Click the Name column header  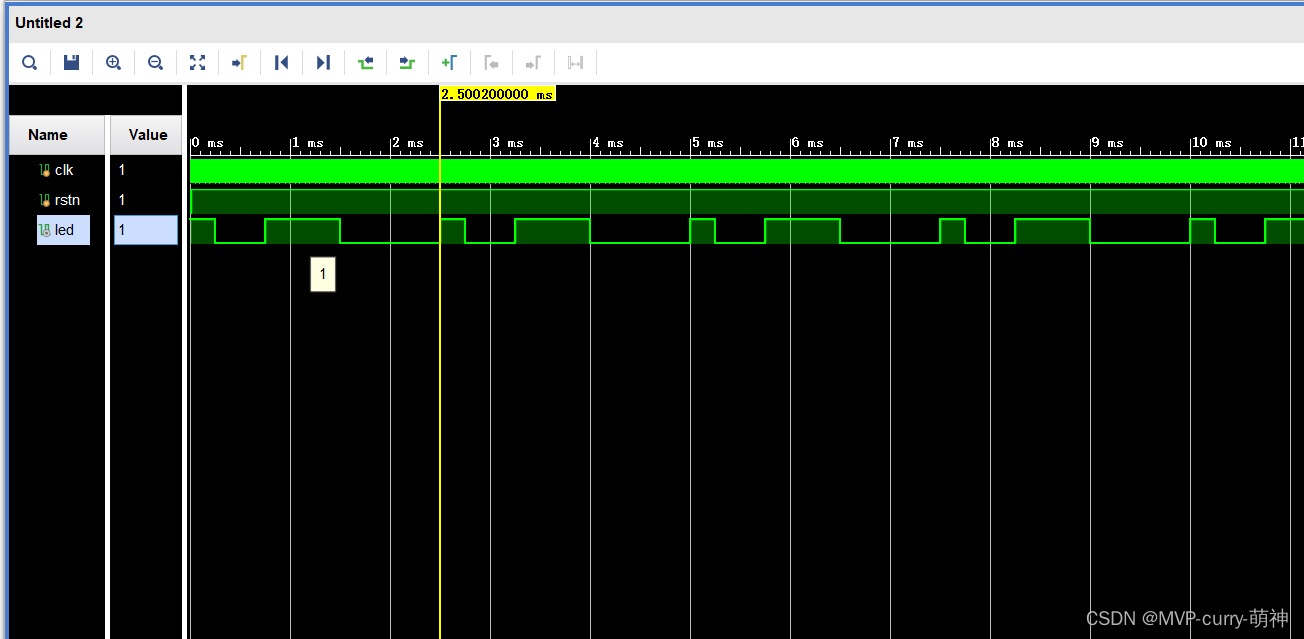pos(56,135)
